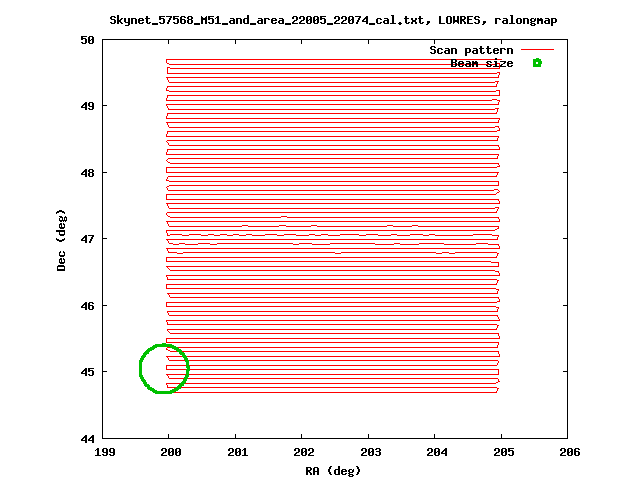The image size is (640, 480).
Task: Click the y-axis tick label 44
Action: pyautogui.click(x=87, y=439)
